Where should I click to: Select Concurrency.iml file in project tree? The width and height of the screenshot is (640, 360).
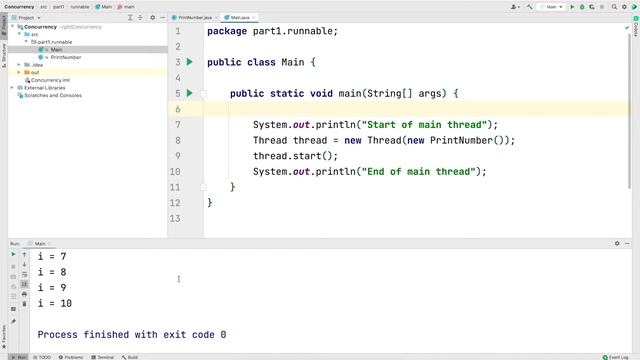[50, 80]
